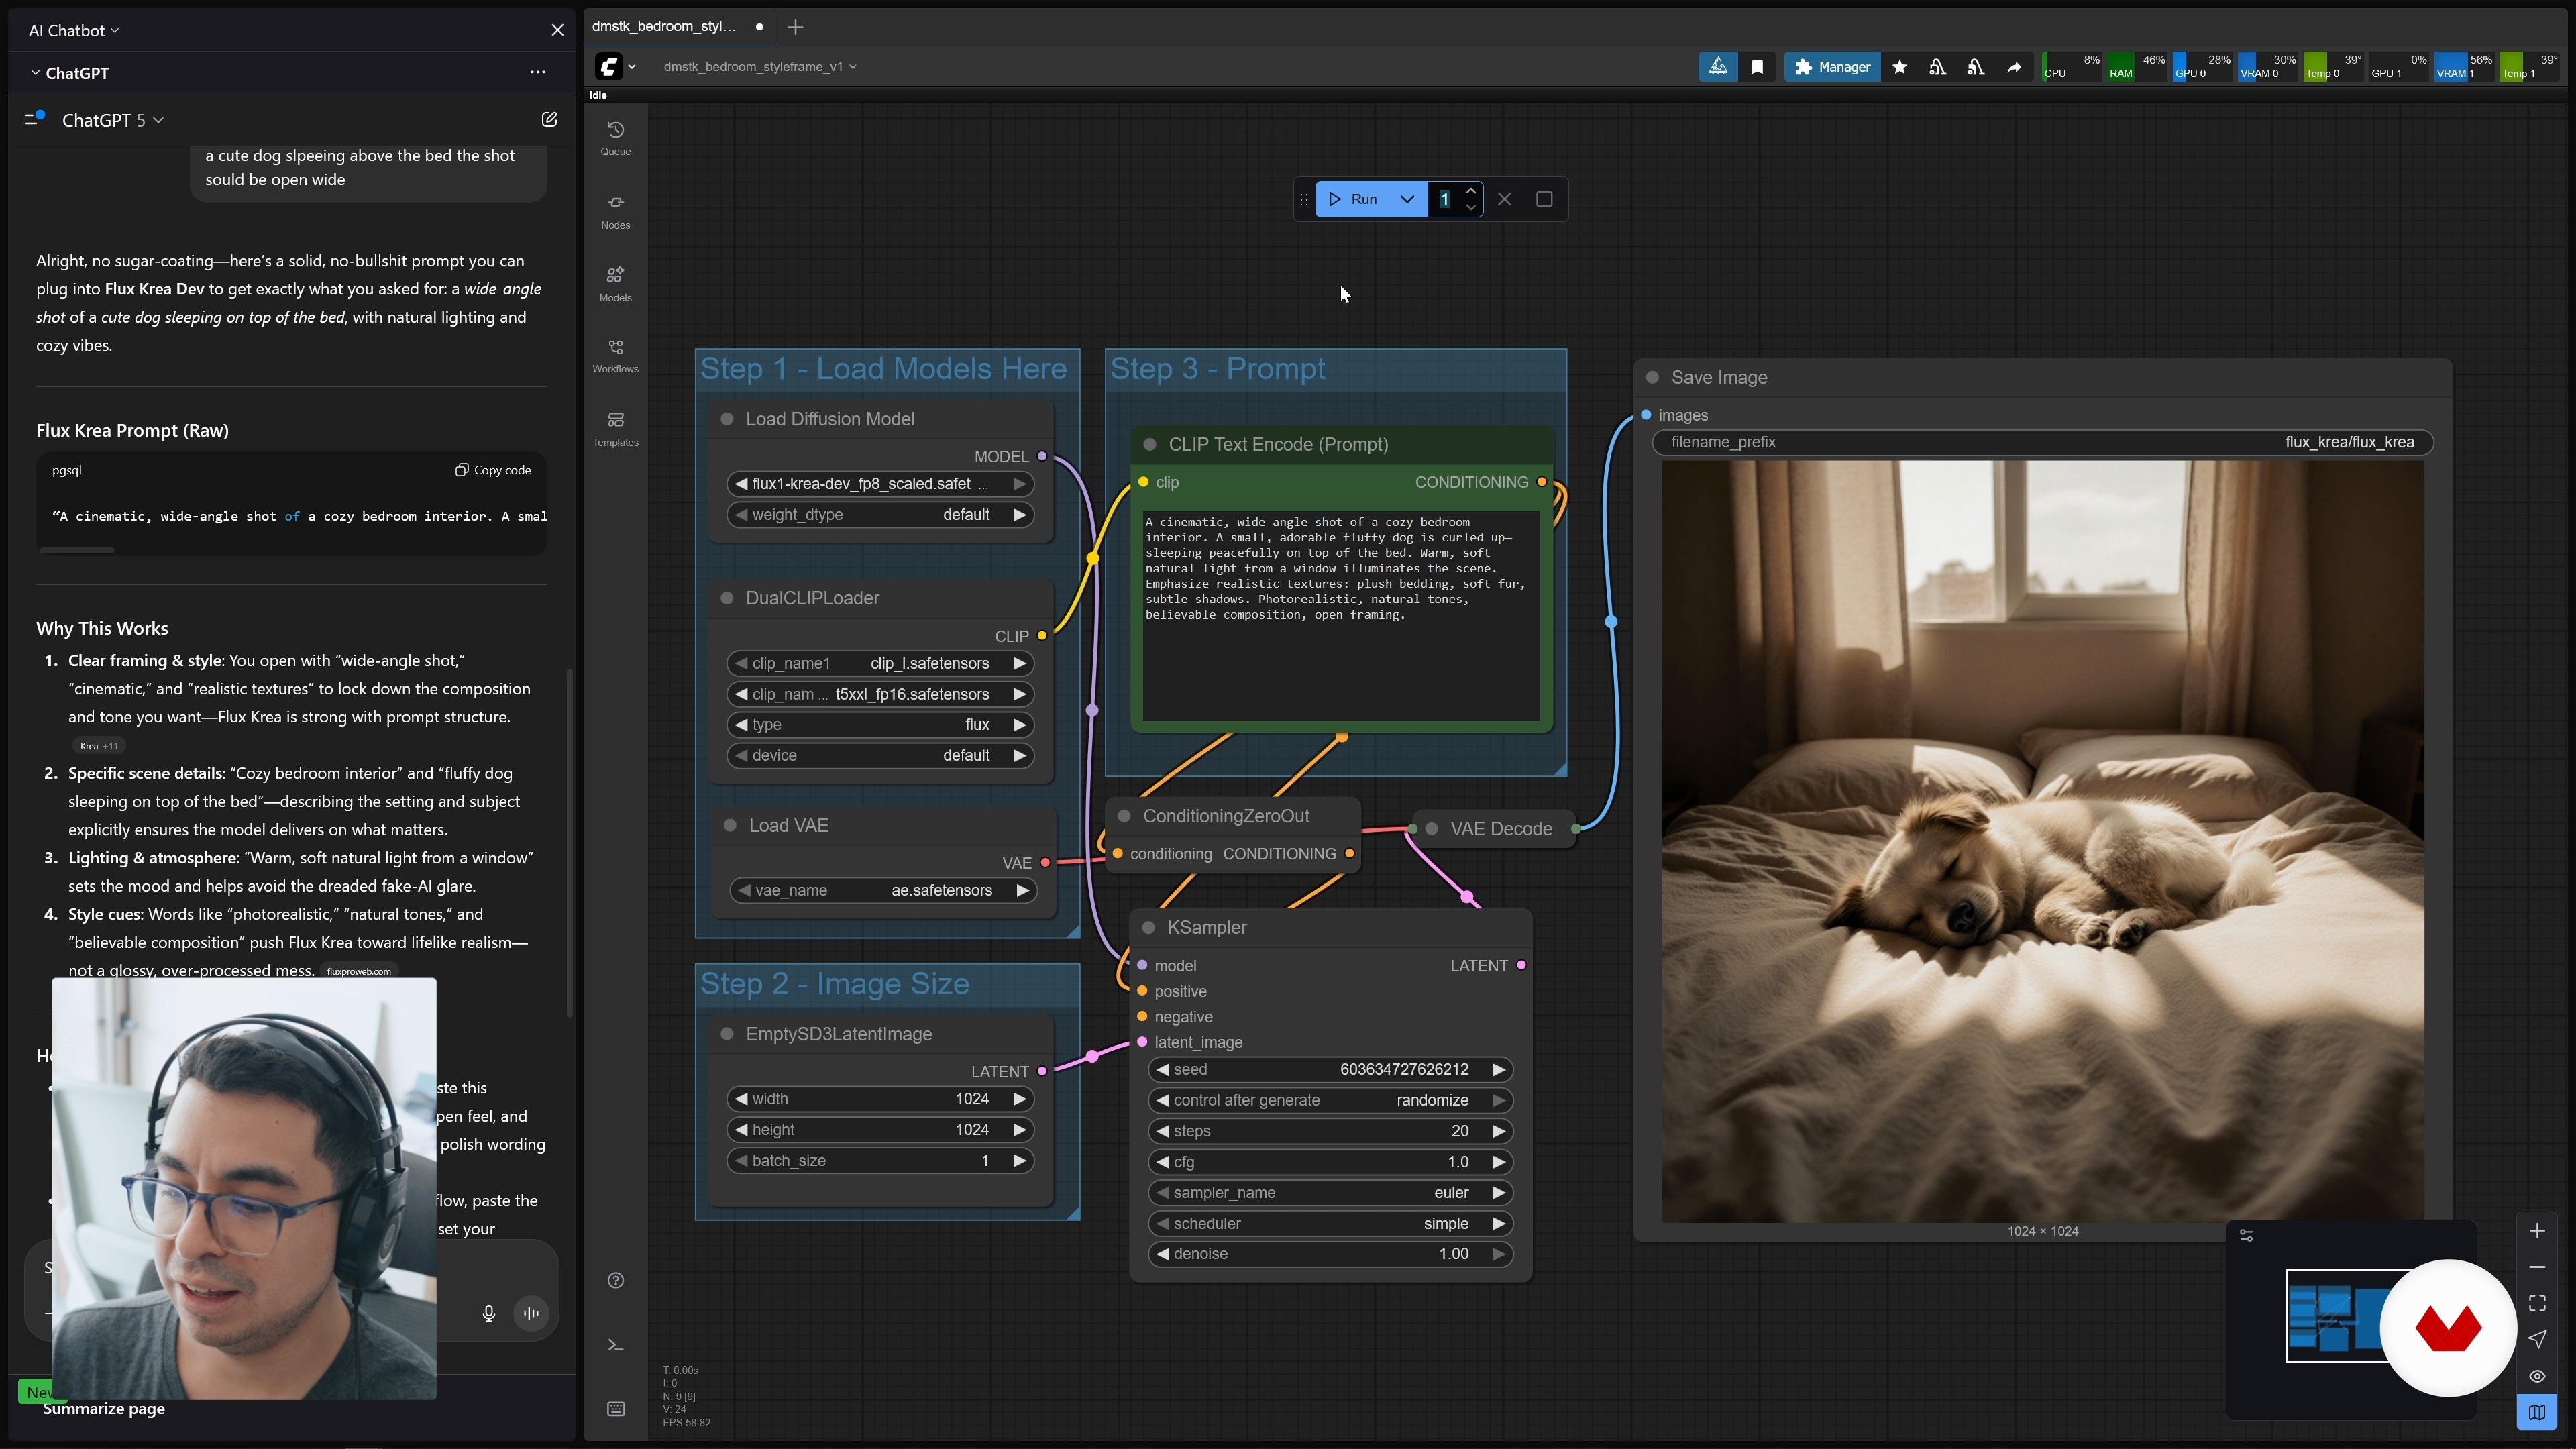Toggle the ChatGPT sidebar menu icon
Viewport: 2576px width, 1449px height.
(x=35, y=118)
